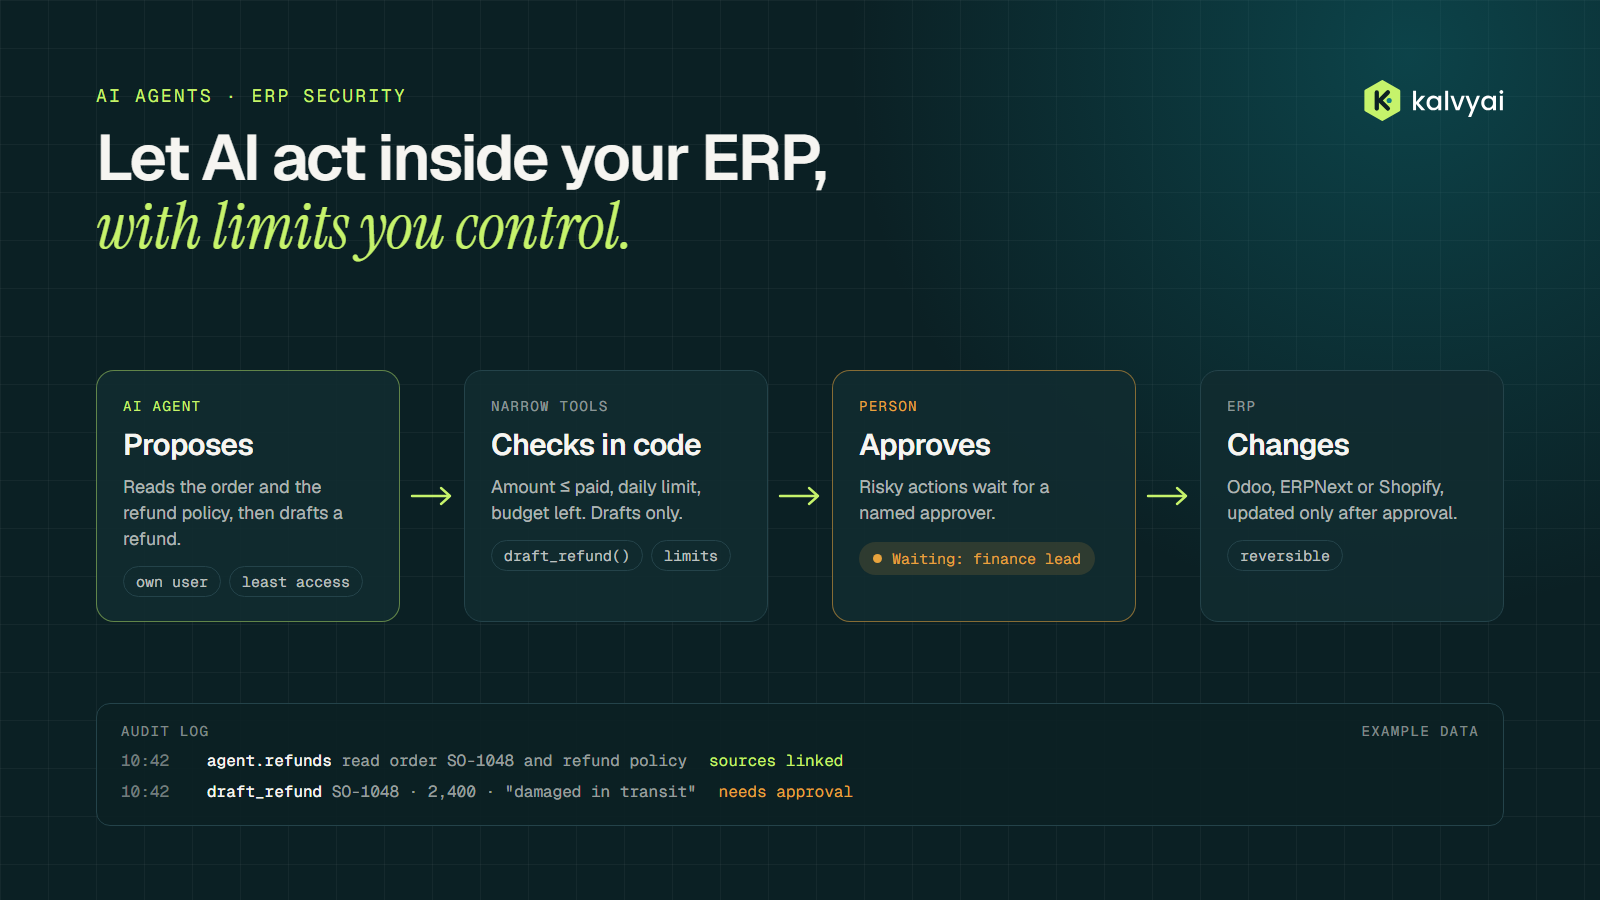Click the log detail "SO-1048 · 2,400 · damaged in transit"
This screenshot has width=1600, height=900.
[x=513, y=792]
